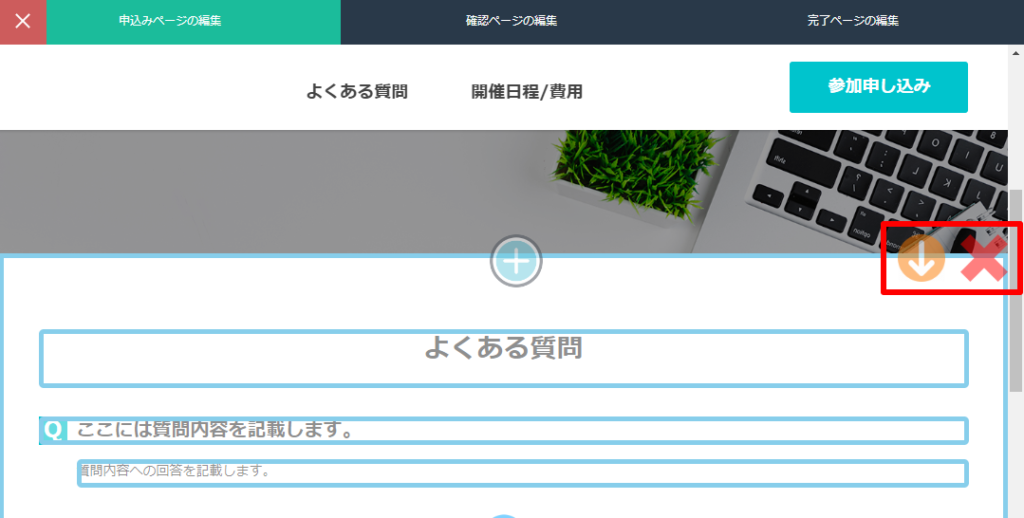
Task: Click the vertical scrollbar thumb
Action: (1016, 291)
